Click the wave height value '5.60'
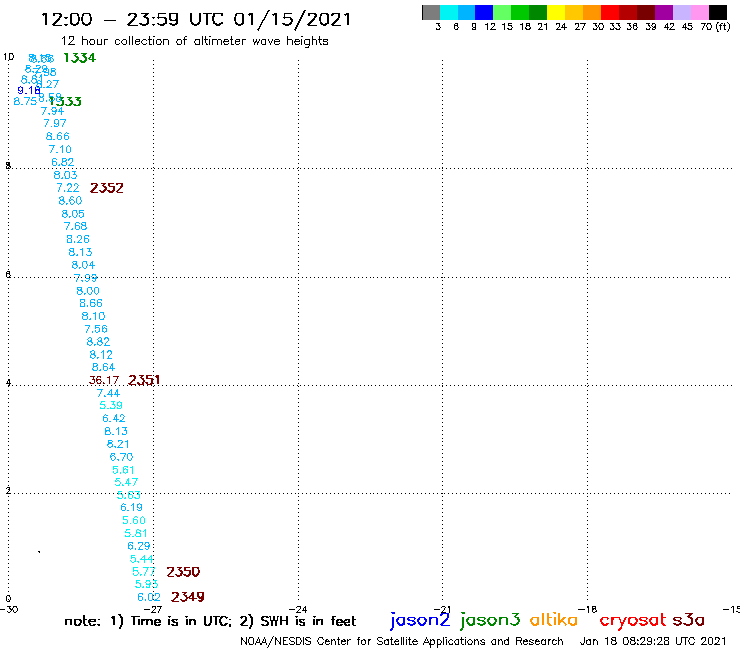Image resolution: width=740 pixels, height=650 pixels. (134, 520)
